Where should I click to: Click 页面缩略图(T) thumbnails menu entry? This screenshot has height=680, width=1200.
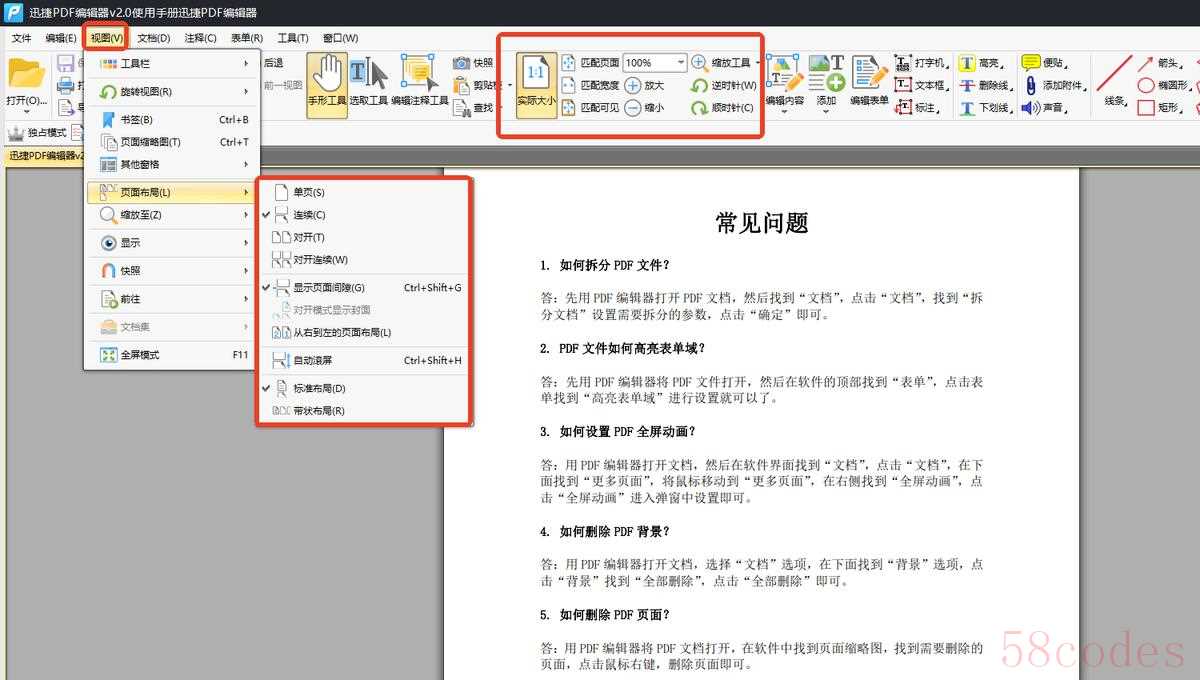(x=171, y=142)
